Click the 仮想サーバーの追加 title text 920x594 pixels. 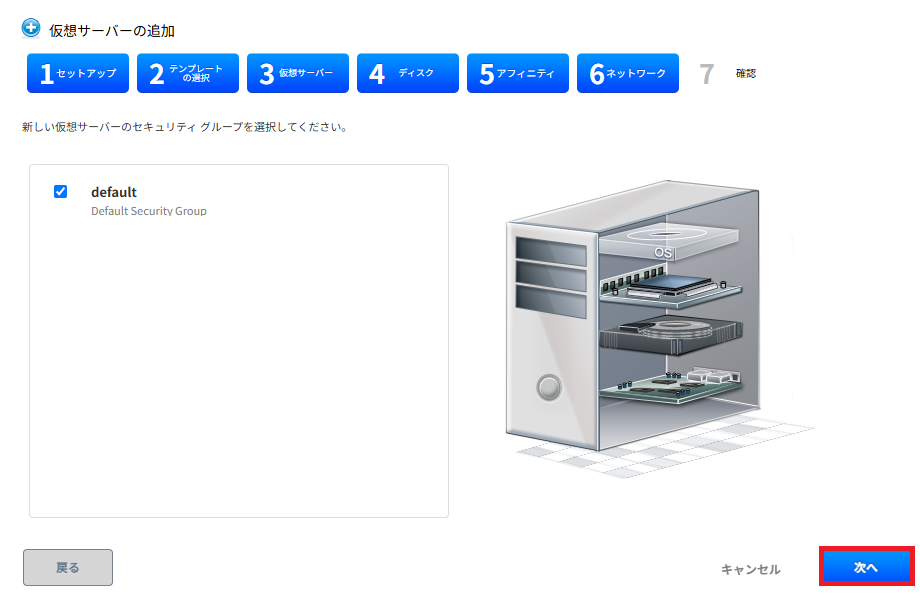click(112, 31)
